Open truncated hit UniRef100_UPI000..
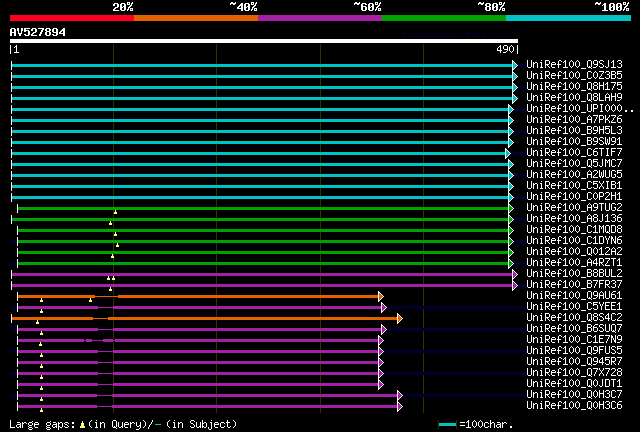Viewport: 640px width, 432px height. (580, 109)
